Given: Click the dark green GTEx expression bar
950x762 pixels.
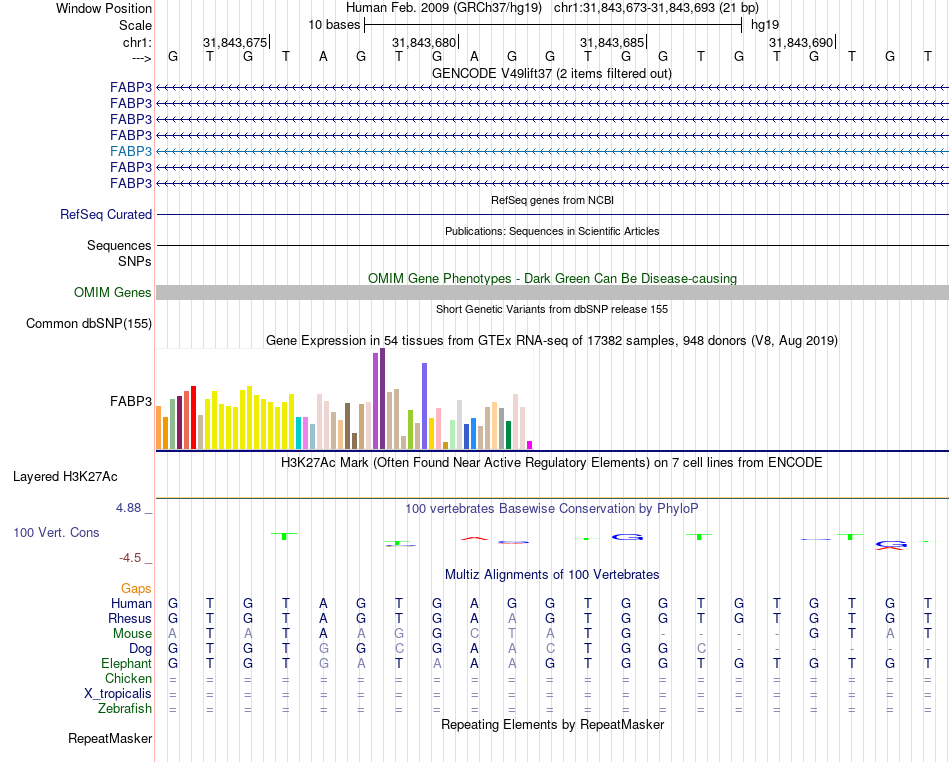Looking at the screenshot, I should [509, 435].
